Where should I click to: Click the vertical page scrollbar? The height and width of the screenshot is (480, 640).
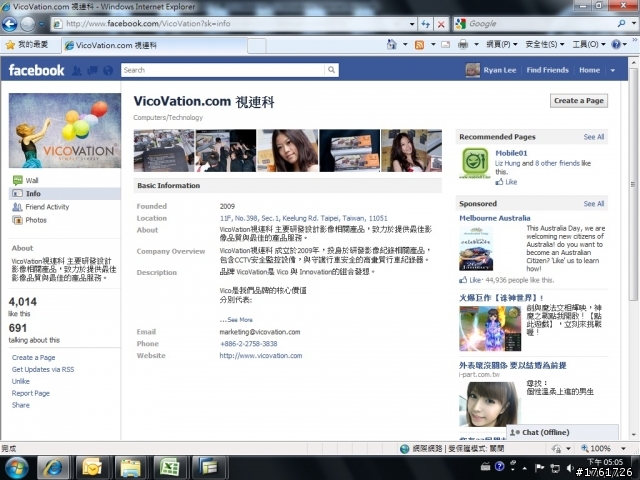633,184
